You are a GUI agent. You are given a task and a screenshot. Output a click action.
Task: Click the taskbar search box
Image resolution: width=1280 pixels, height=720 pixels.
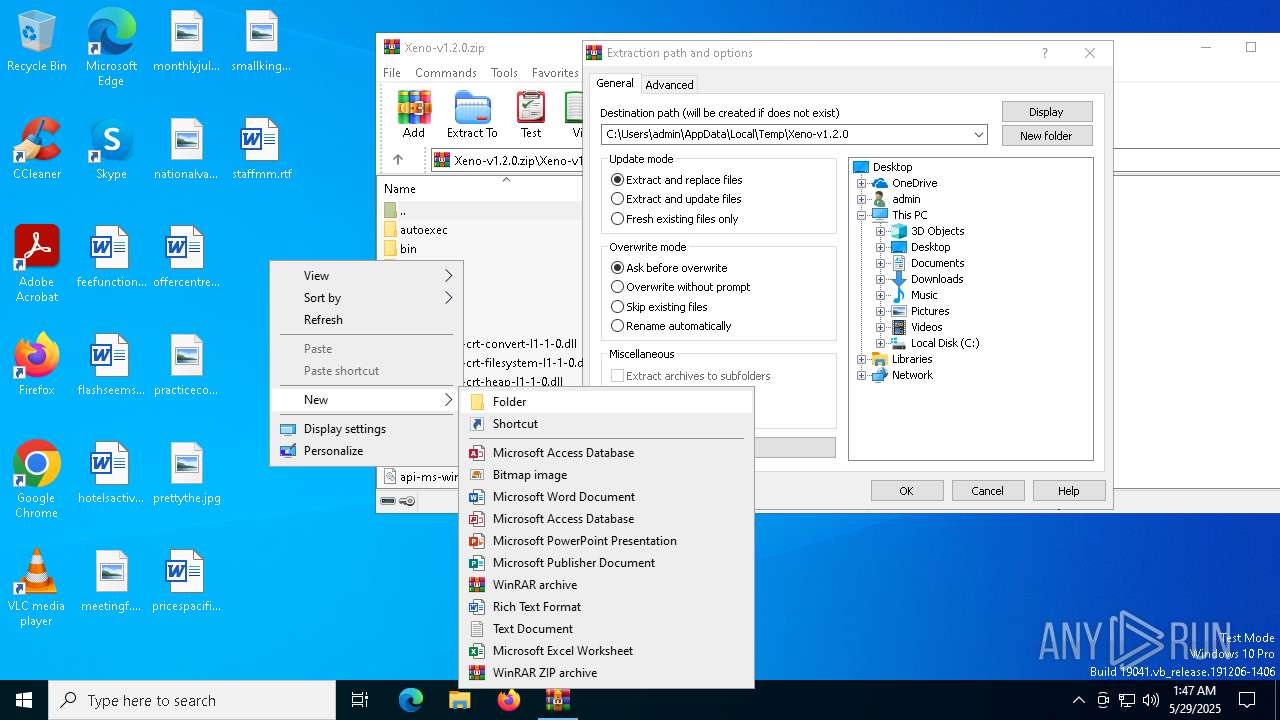[x=192, y=700]
